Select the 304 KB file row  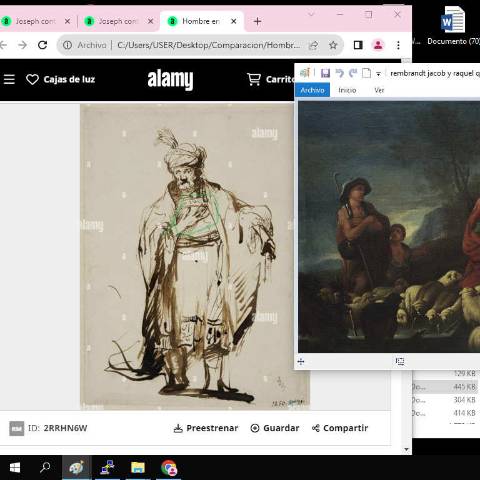446,400
